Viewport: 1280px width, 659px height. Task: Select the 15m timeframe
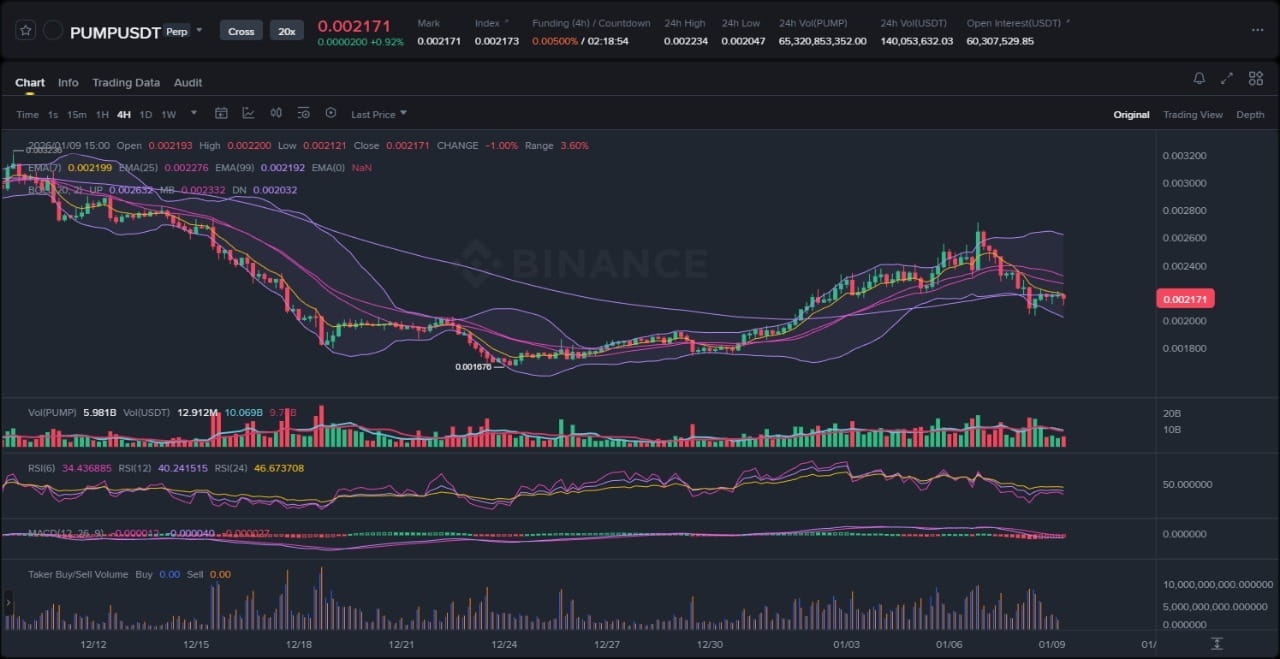click(76, 115)
